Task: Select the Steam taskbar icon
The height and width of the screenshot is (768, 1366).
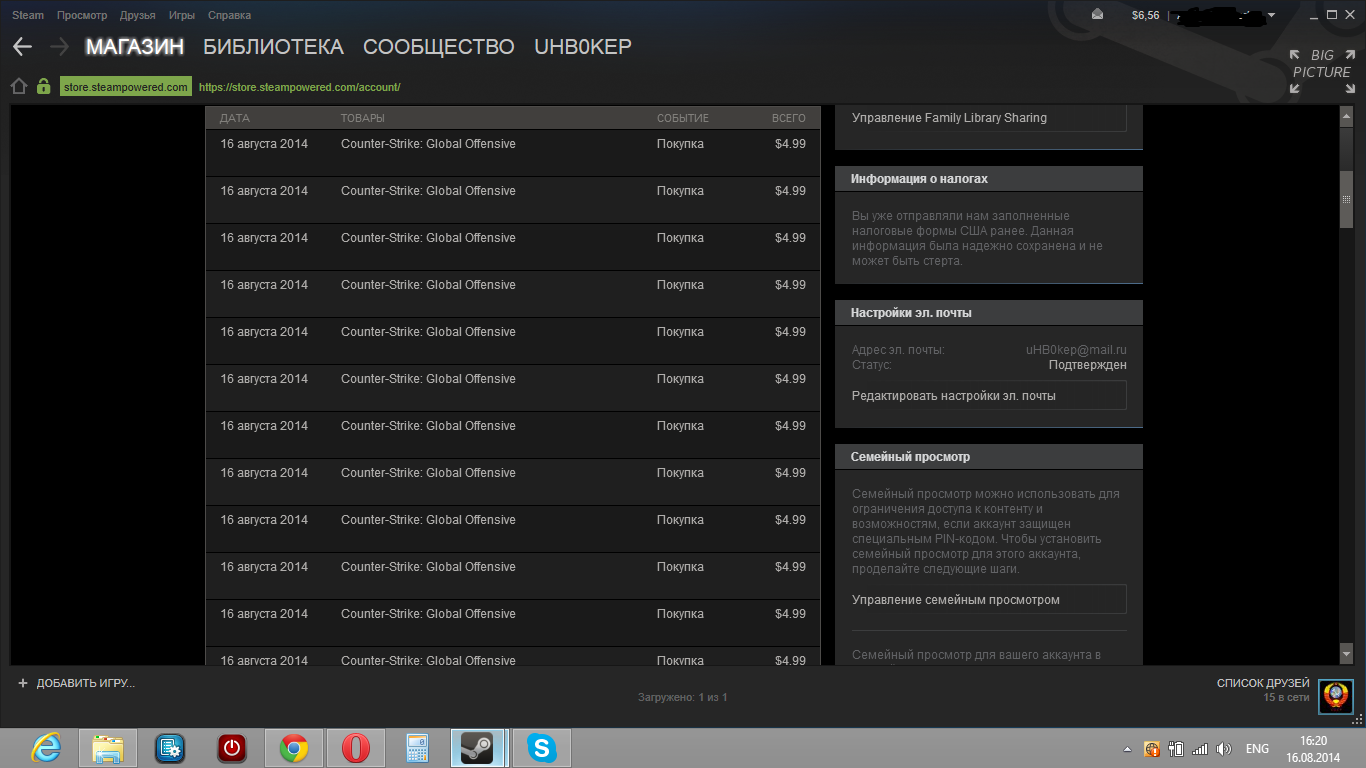Action: (477, 748)
